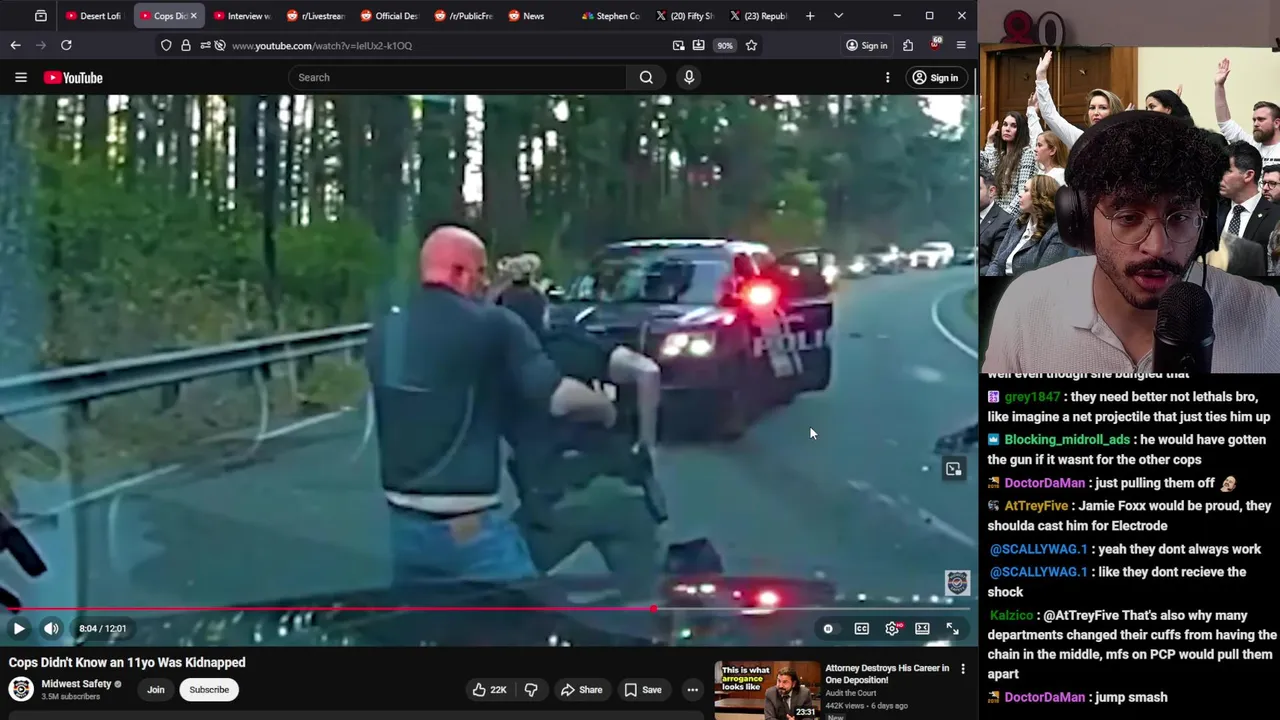Subscribe to Midwest Safety
This screenshot has height=720, width=1280.
(x=209, y=689)
